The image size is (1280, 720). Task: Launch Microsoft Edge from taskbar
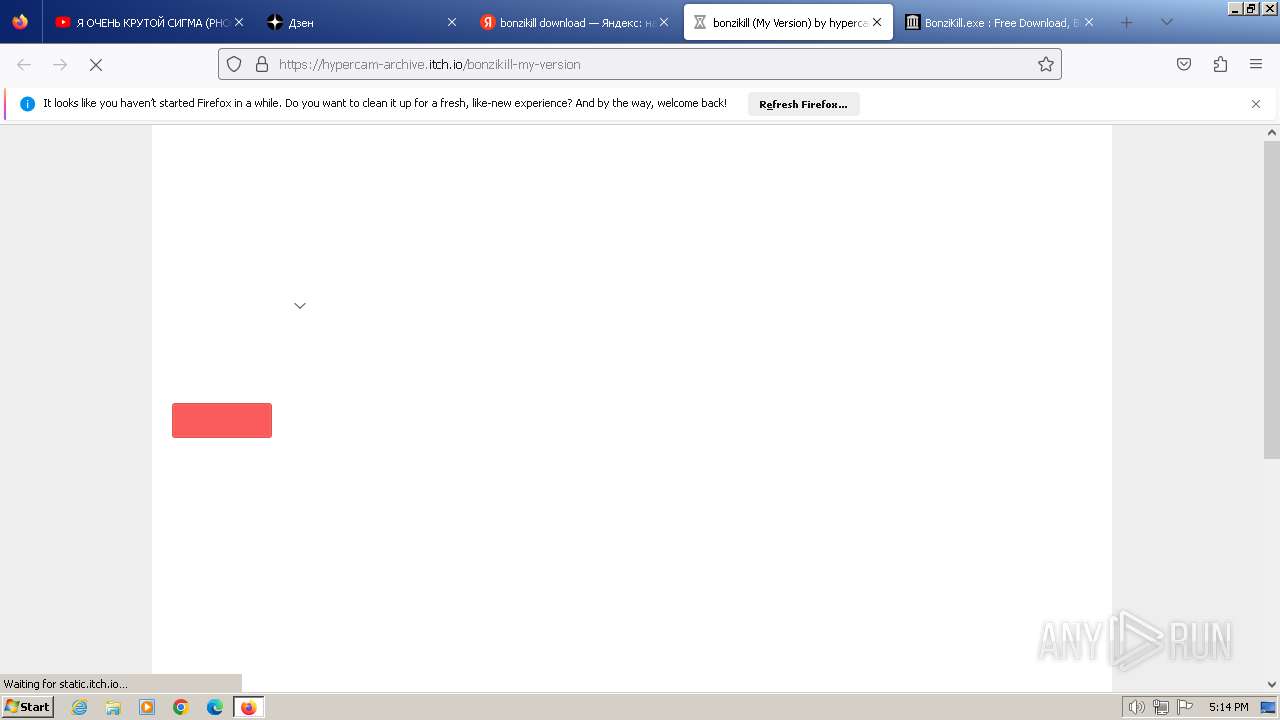pos(215,707)
